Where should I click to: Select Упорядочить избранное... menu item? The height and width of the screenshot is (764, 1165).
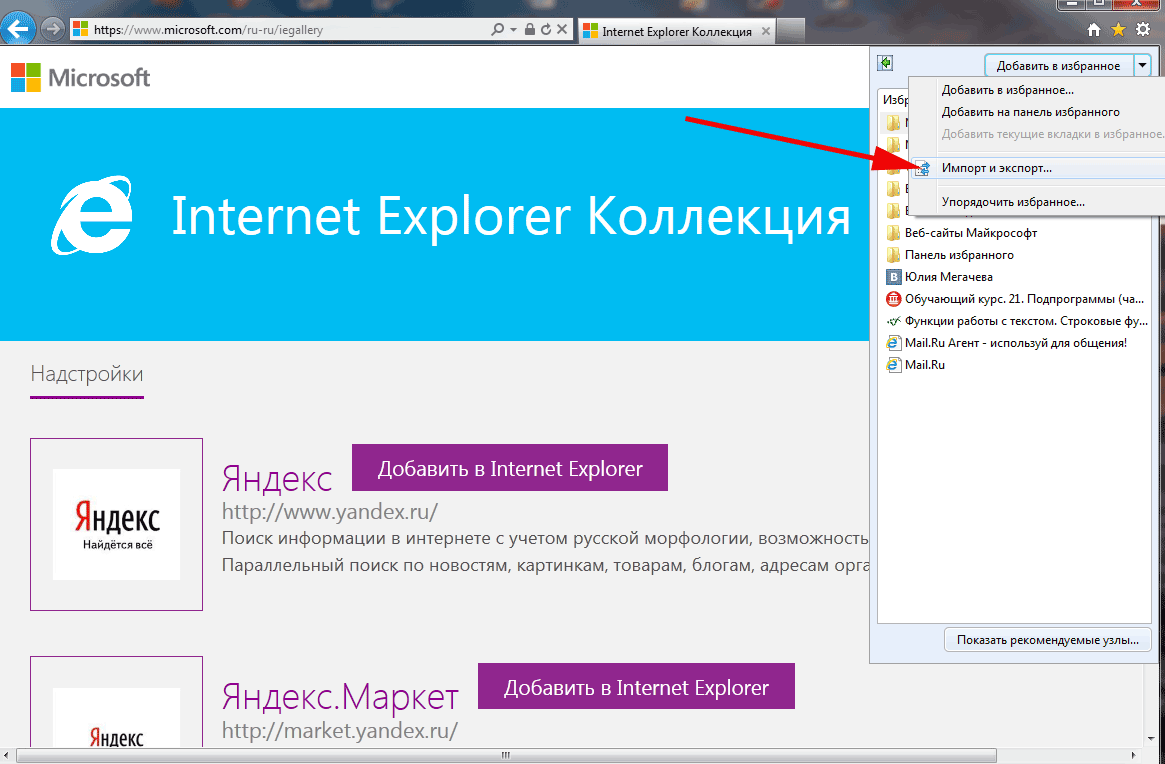click(1013, 201)
